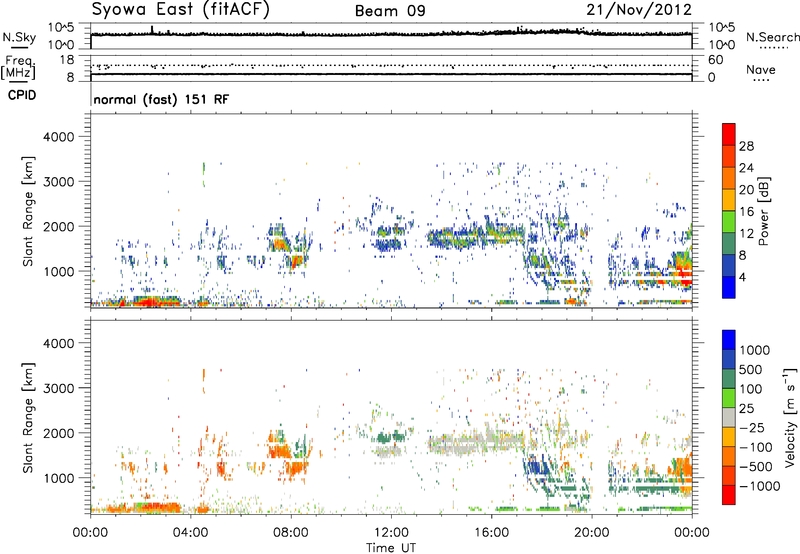
Task: Click the 'Velocity [m s-1]' colorbar label
Action: pos(790,417)
